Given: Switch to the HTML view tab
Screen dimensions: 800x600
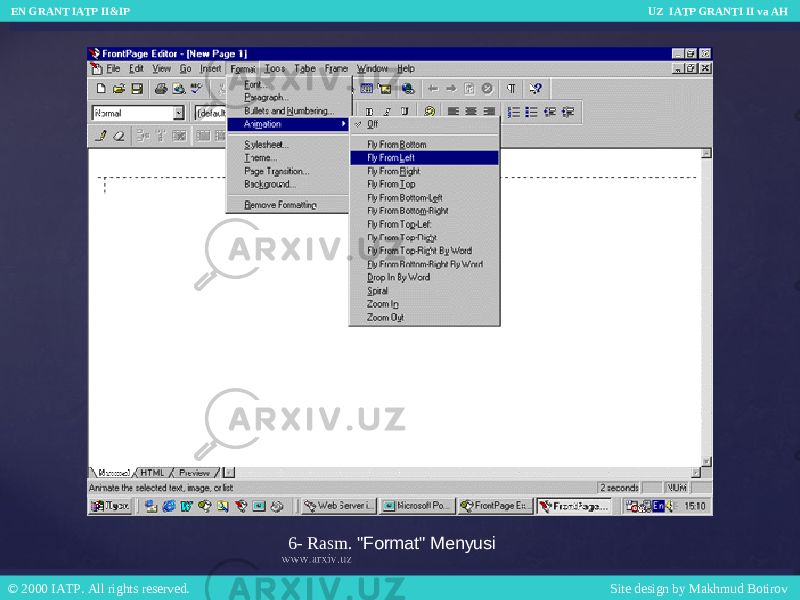Looking at the screenshot, I should coord(152,472).
